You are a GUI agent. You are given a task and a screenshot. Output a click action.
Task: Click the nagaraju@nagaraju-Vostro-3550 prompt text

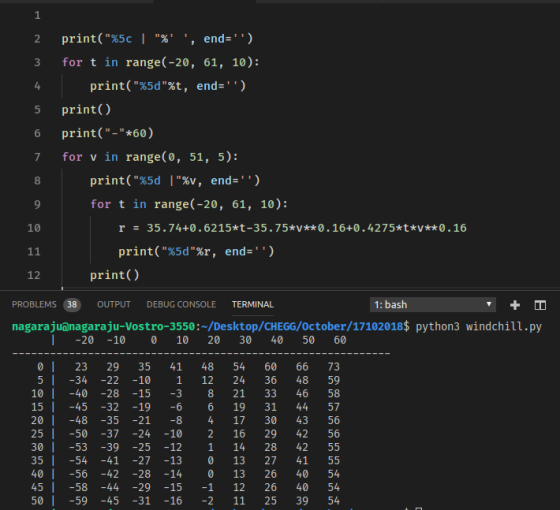click(x=104, y=326)
